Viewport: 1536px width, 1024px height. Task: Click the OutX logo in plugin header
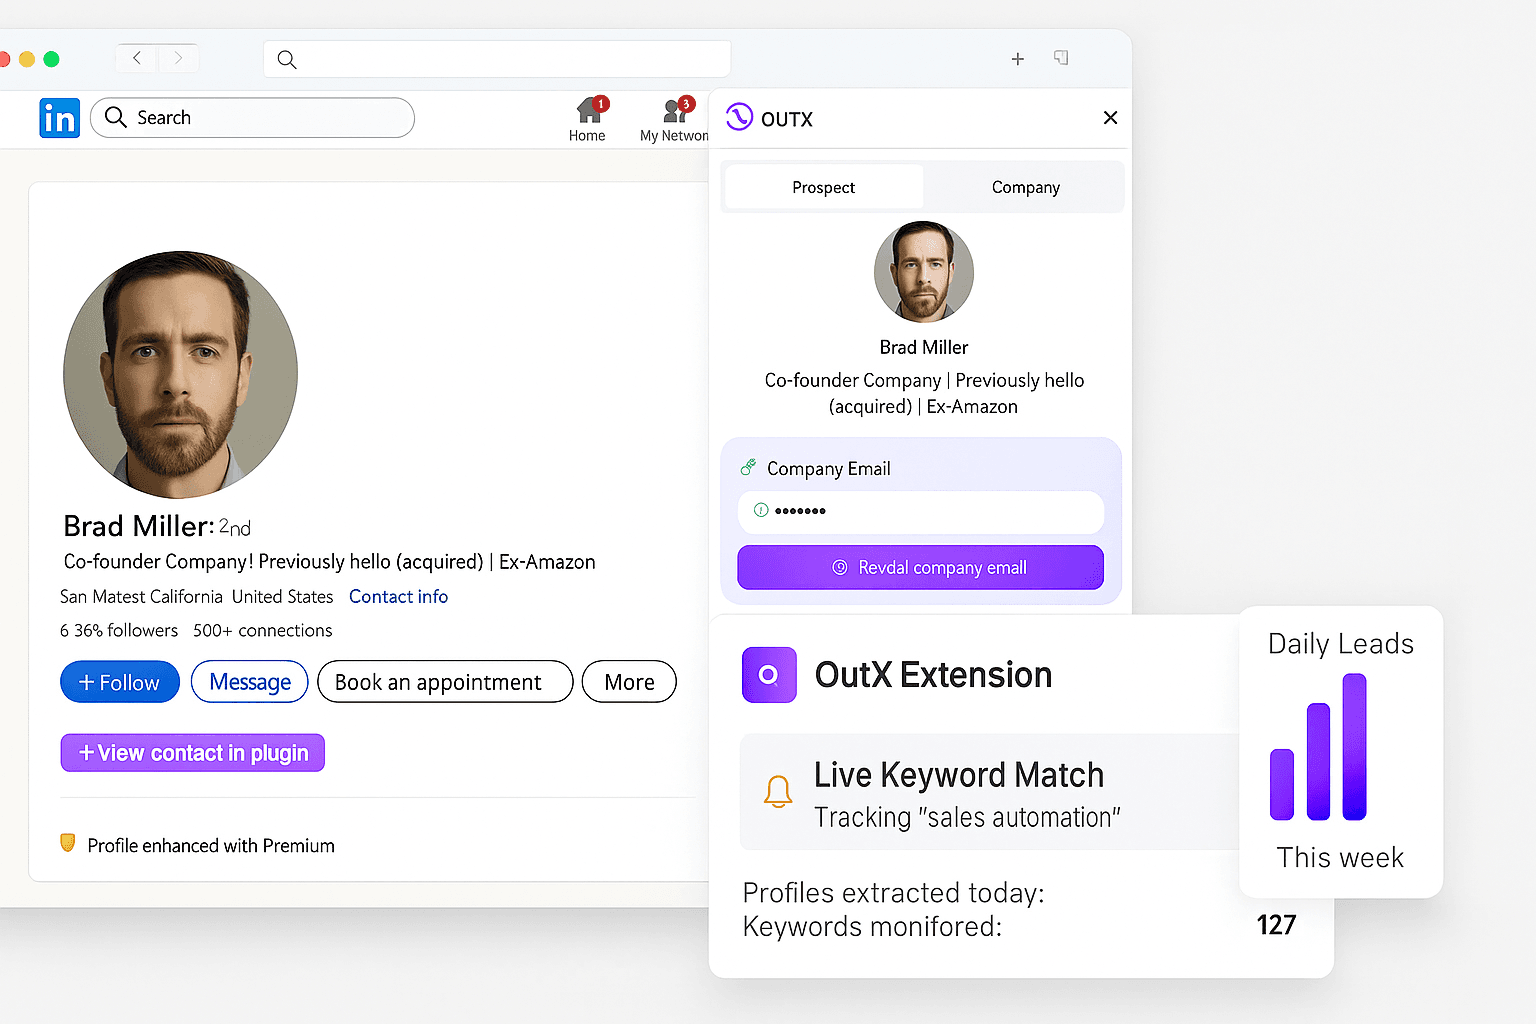(x=740, y=118)
